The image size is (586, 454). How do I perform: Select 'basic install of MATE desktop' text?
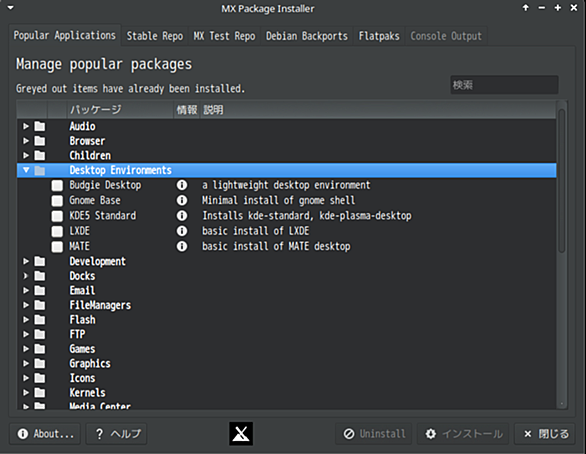[276, 246]
